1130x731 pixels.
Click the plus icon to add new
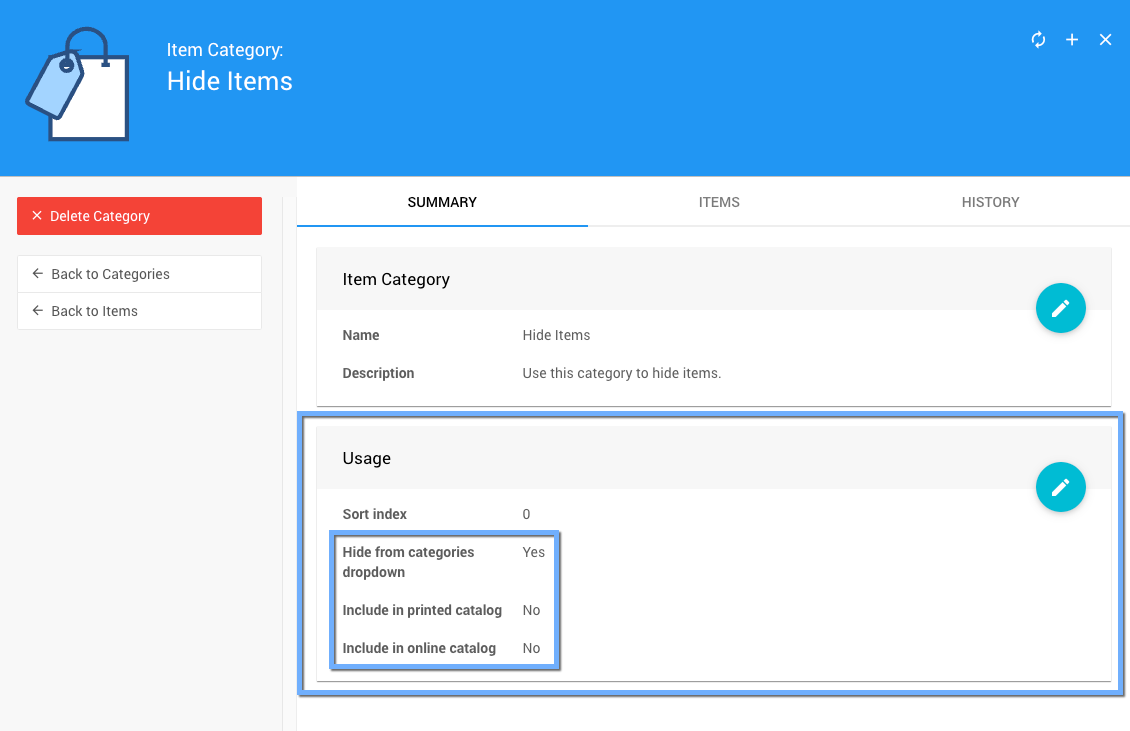[1072, 40]
